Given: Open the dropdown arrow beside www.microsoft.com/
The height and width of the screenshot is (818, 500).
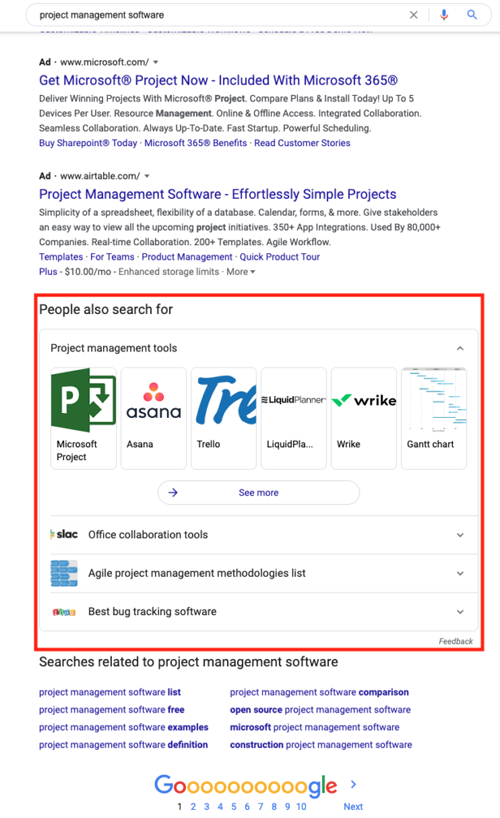Looking at the screenshot, I should pyautogui.click(x=156, y=62).
